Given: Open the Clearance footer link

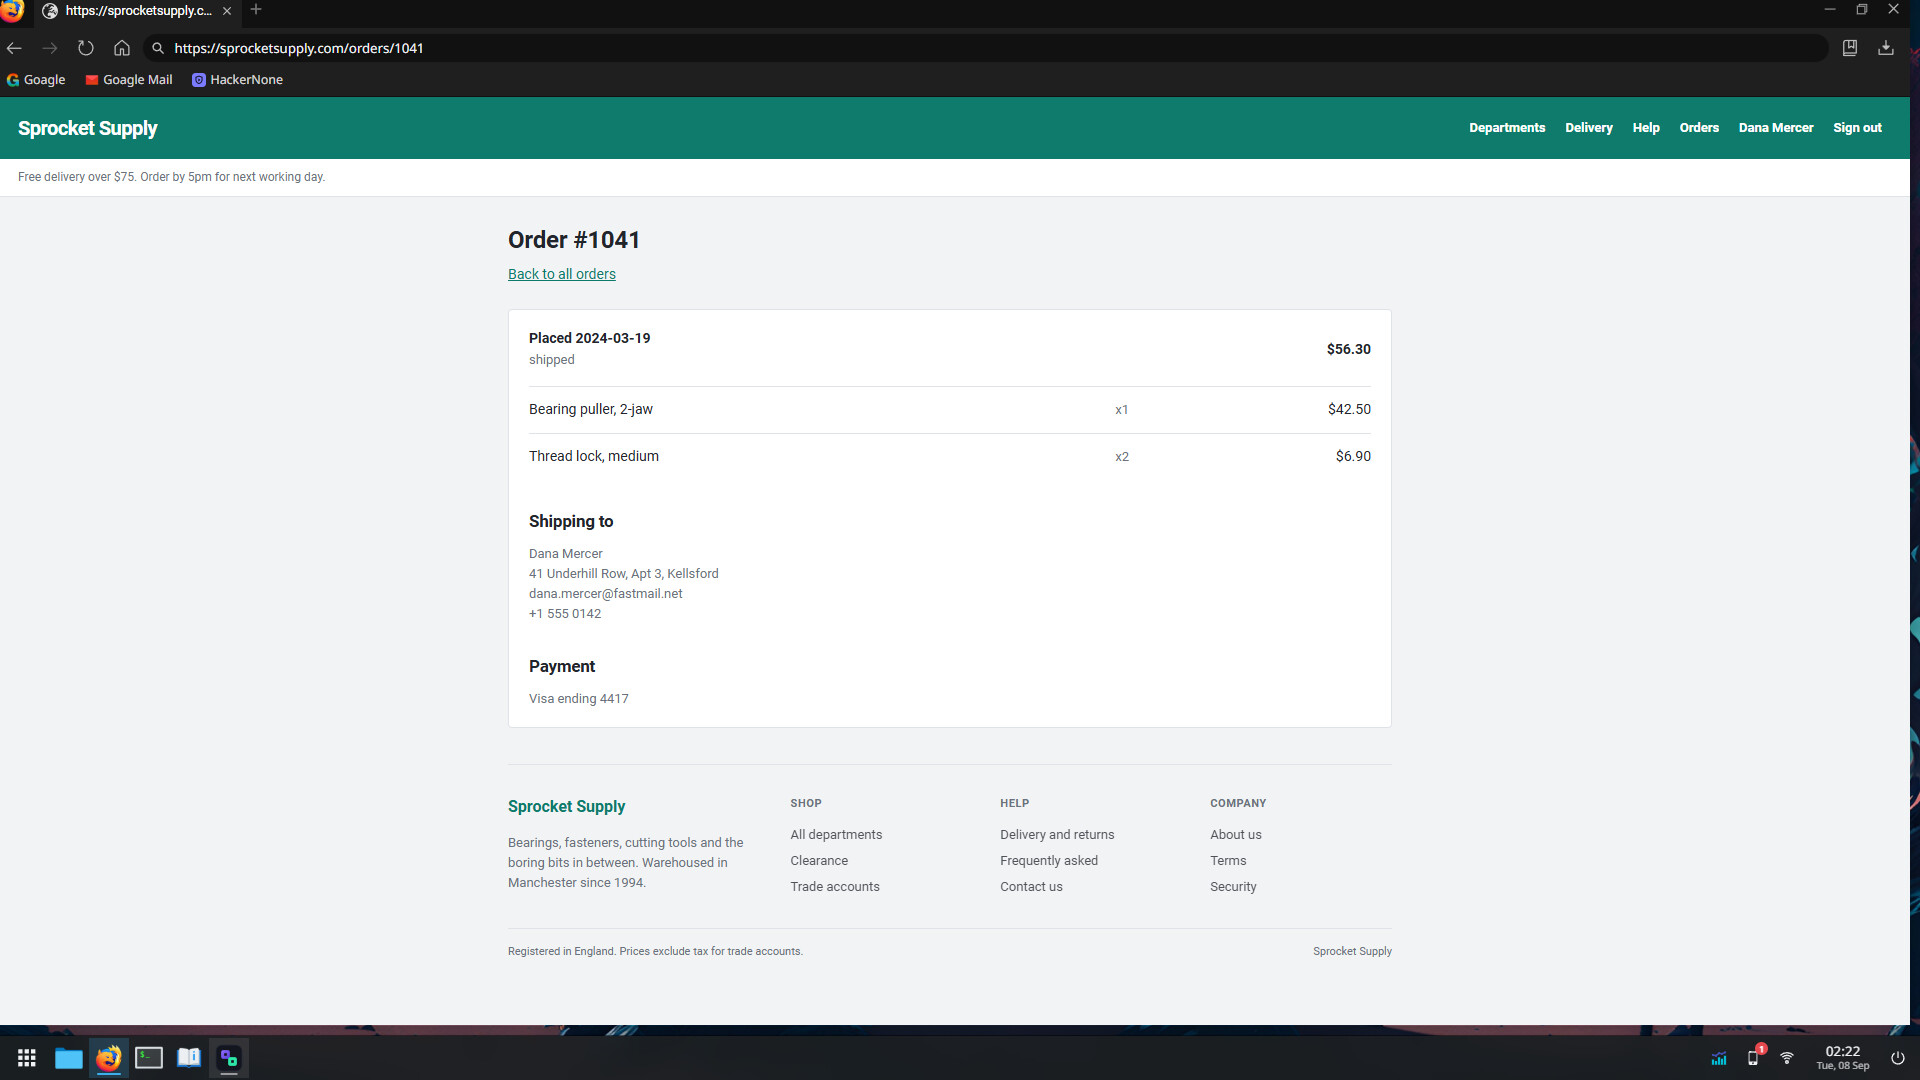Looking at the screenshot, I should (819, 861).
